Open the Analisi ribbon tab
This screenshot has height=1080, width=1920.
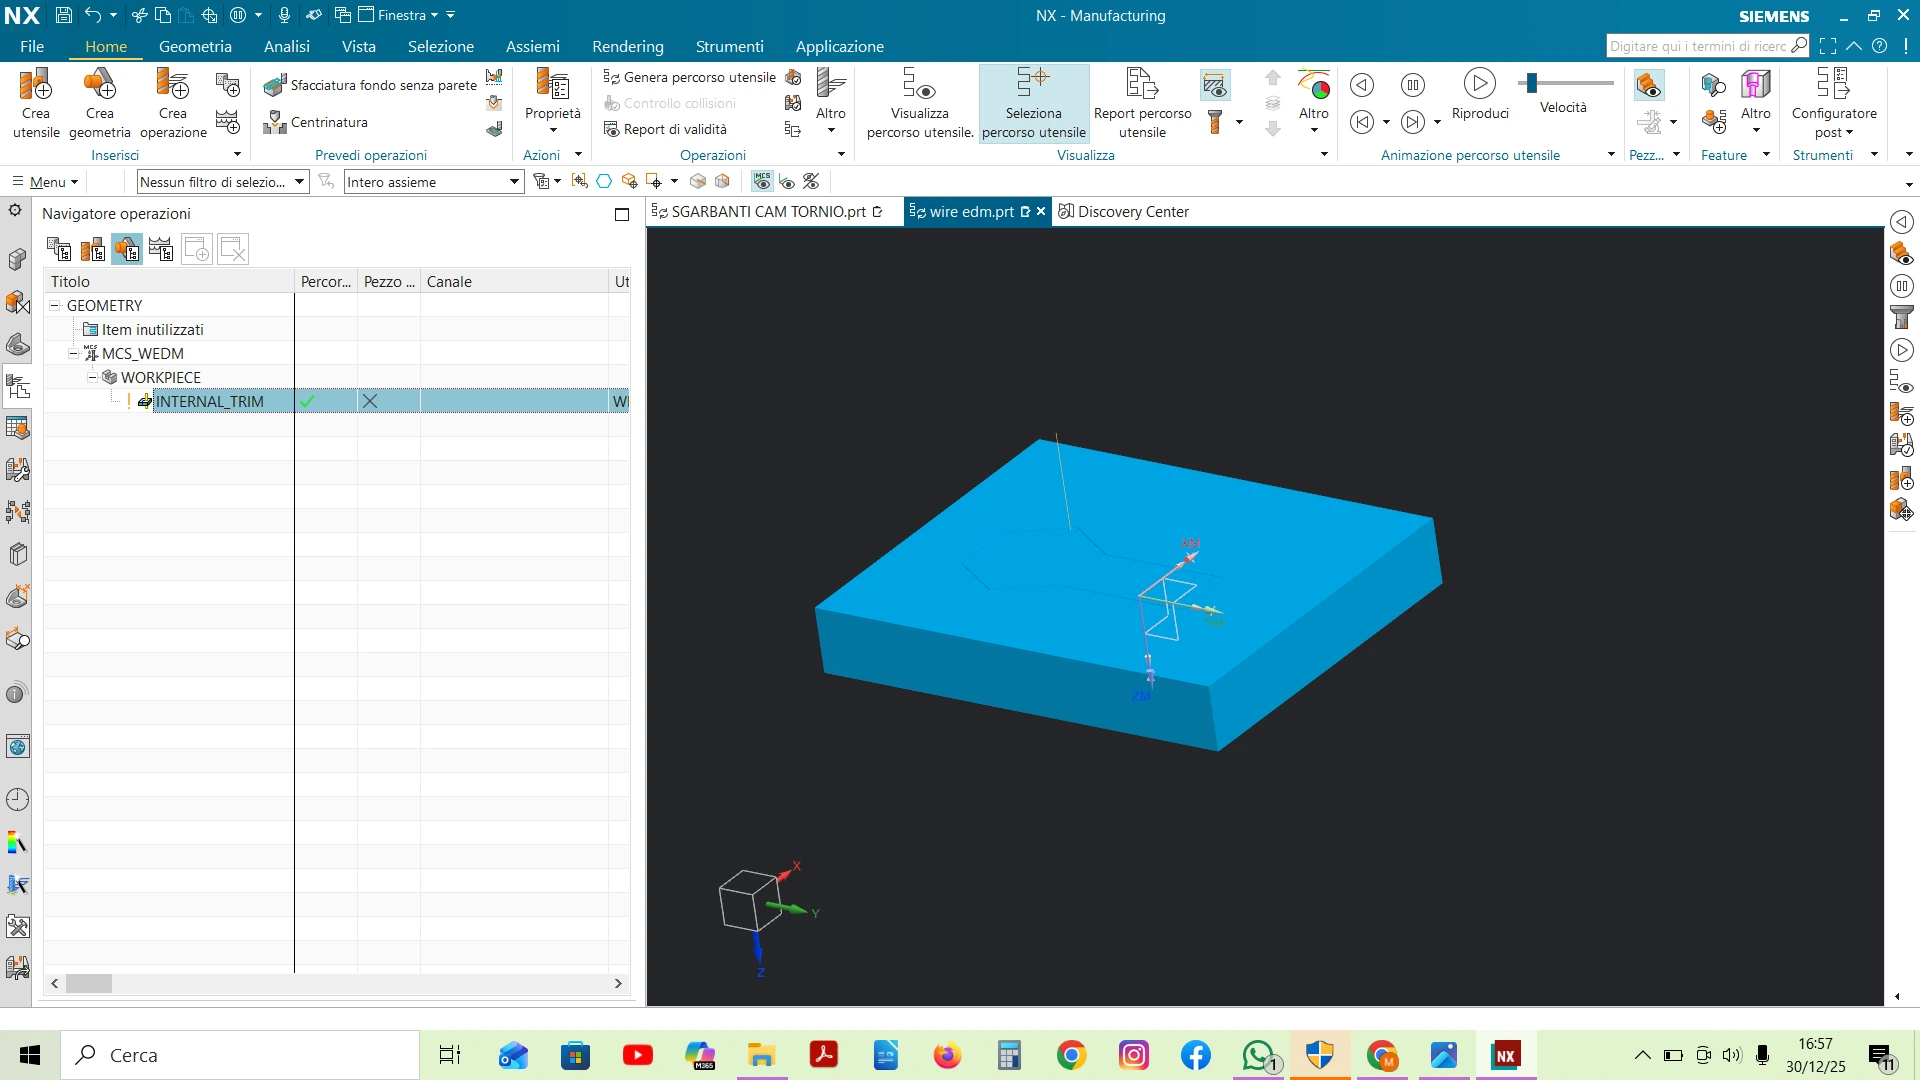286,46
